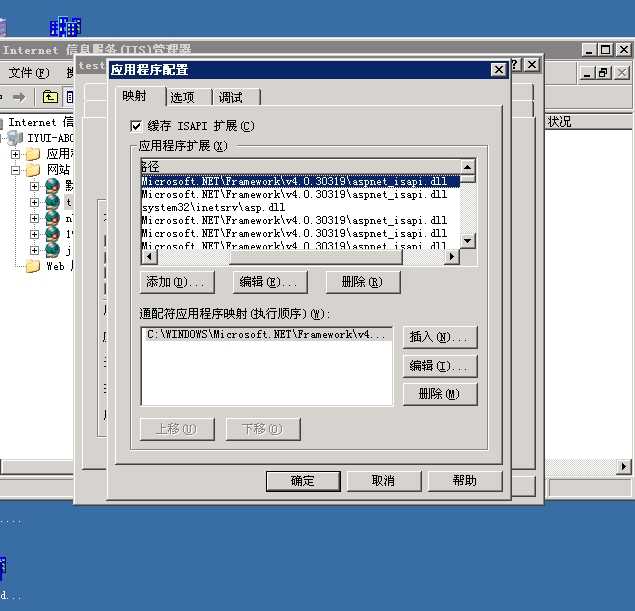Click 删除(M) for wildcard mappings
The image size is (635, 611).
click(440, 394)
